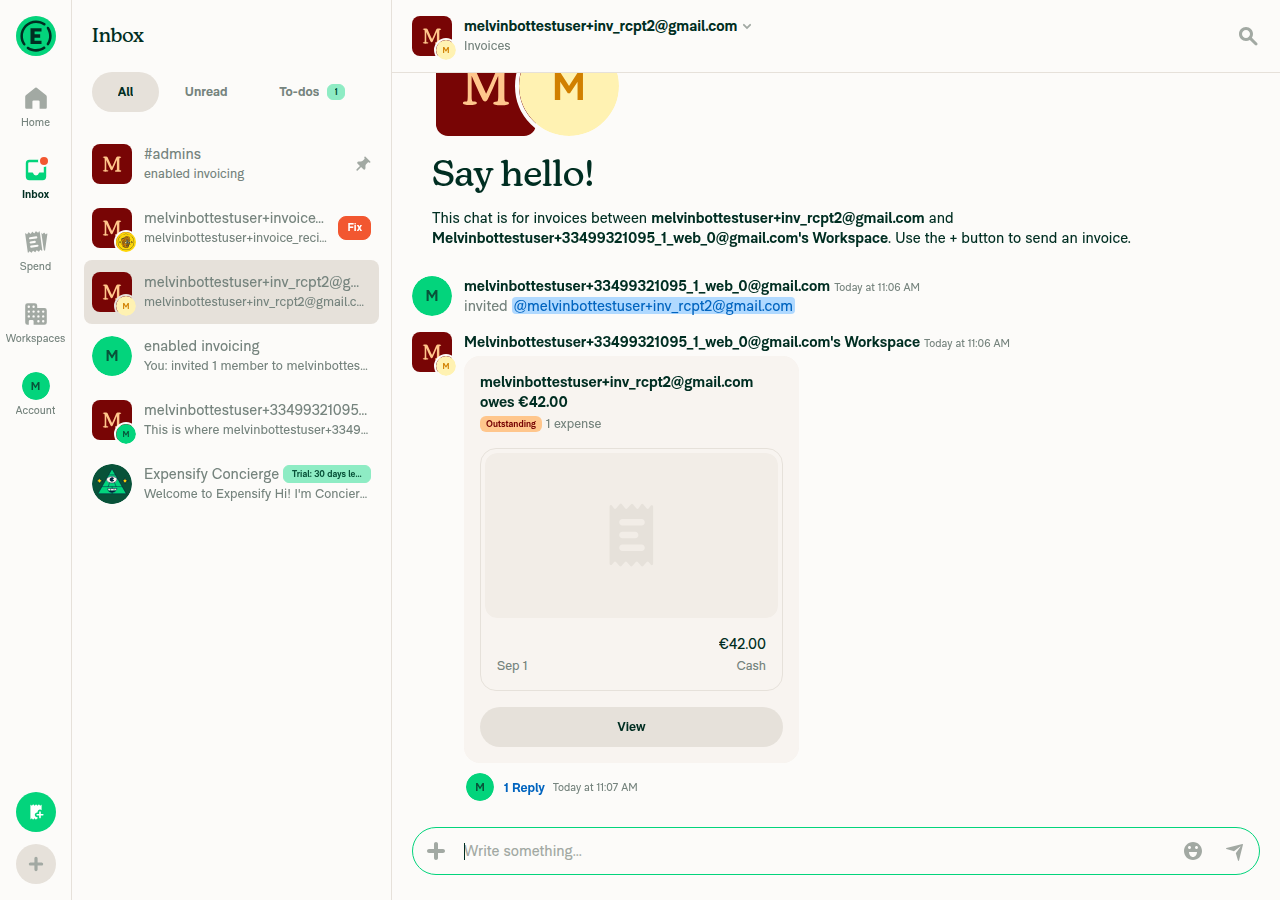
Task: Click the Expensify Concierge avatar
Action: (x=112, y=484)
